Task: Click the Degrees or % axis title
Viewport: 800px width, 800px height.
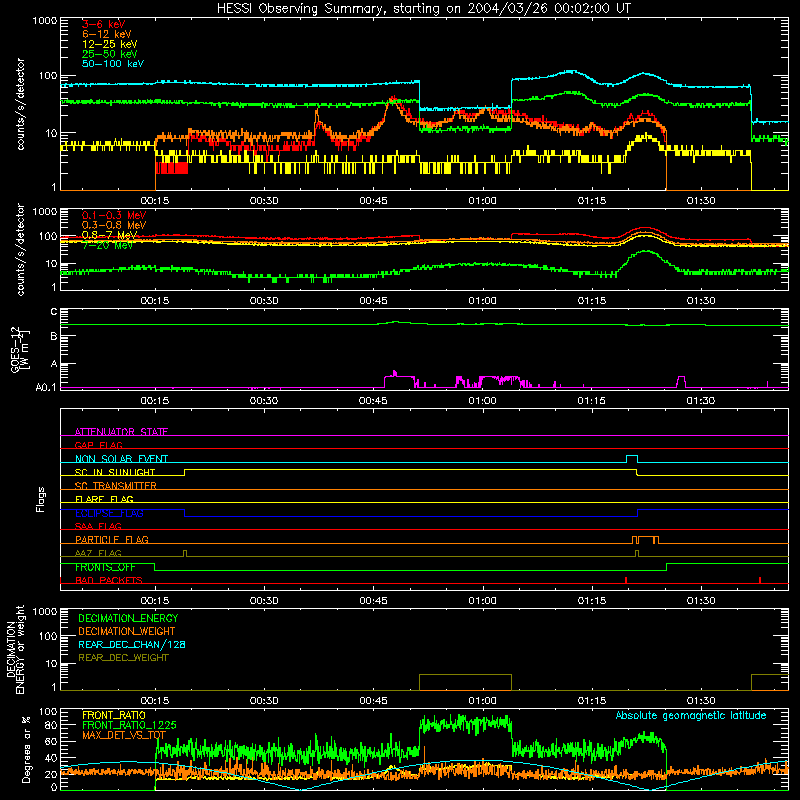Action: 26,749
